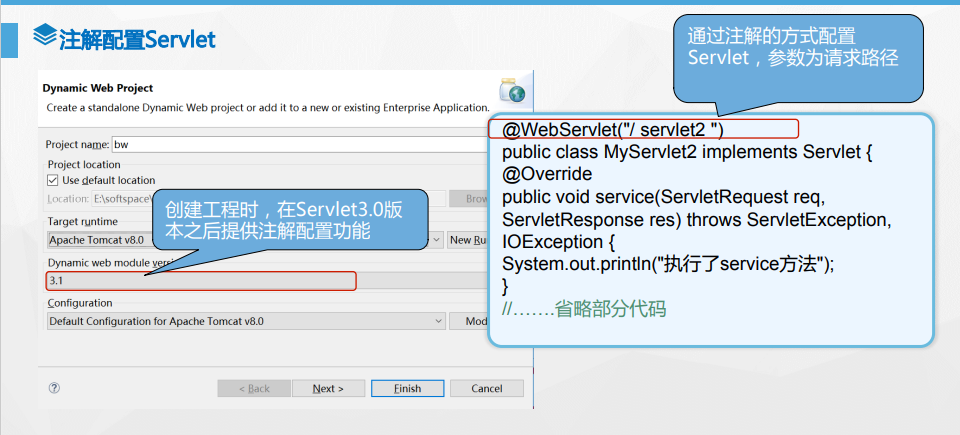Image resolution: width=960 pixels, height=435 pixels.
Task: Click the New Runtime button
Action: [468, 240]
